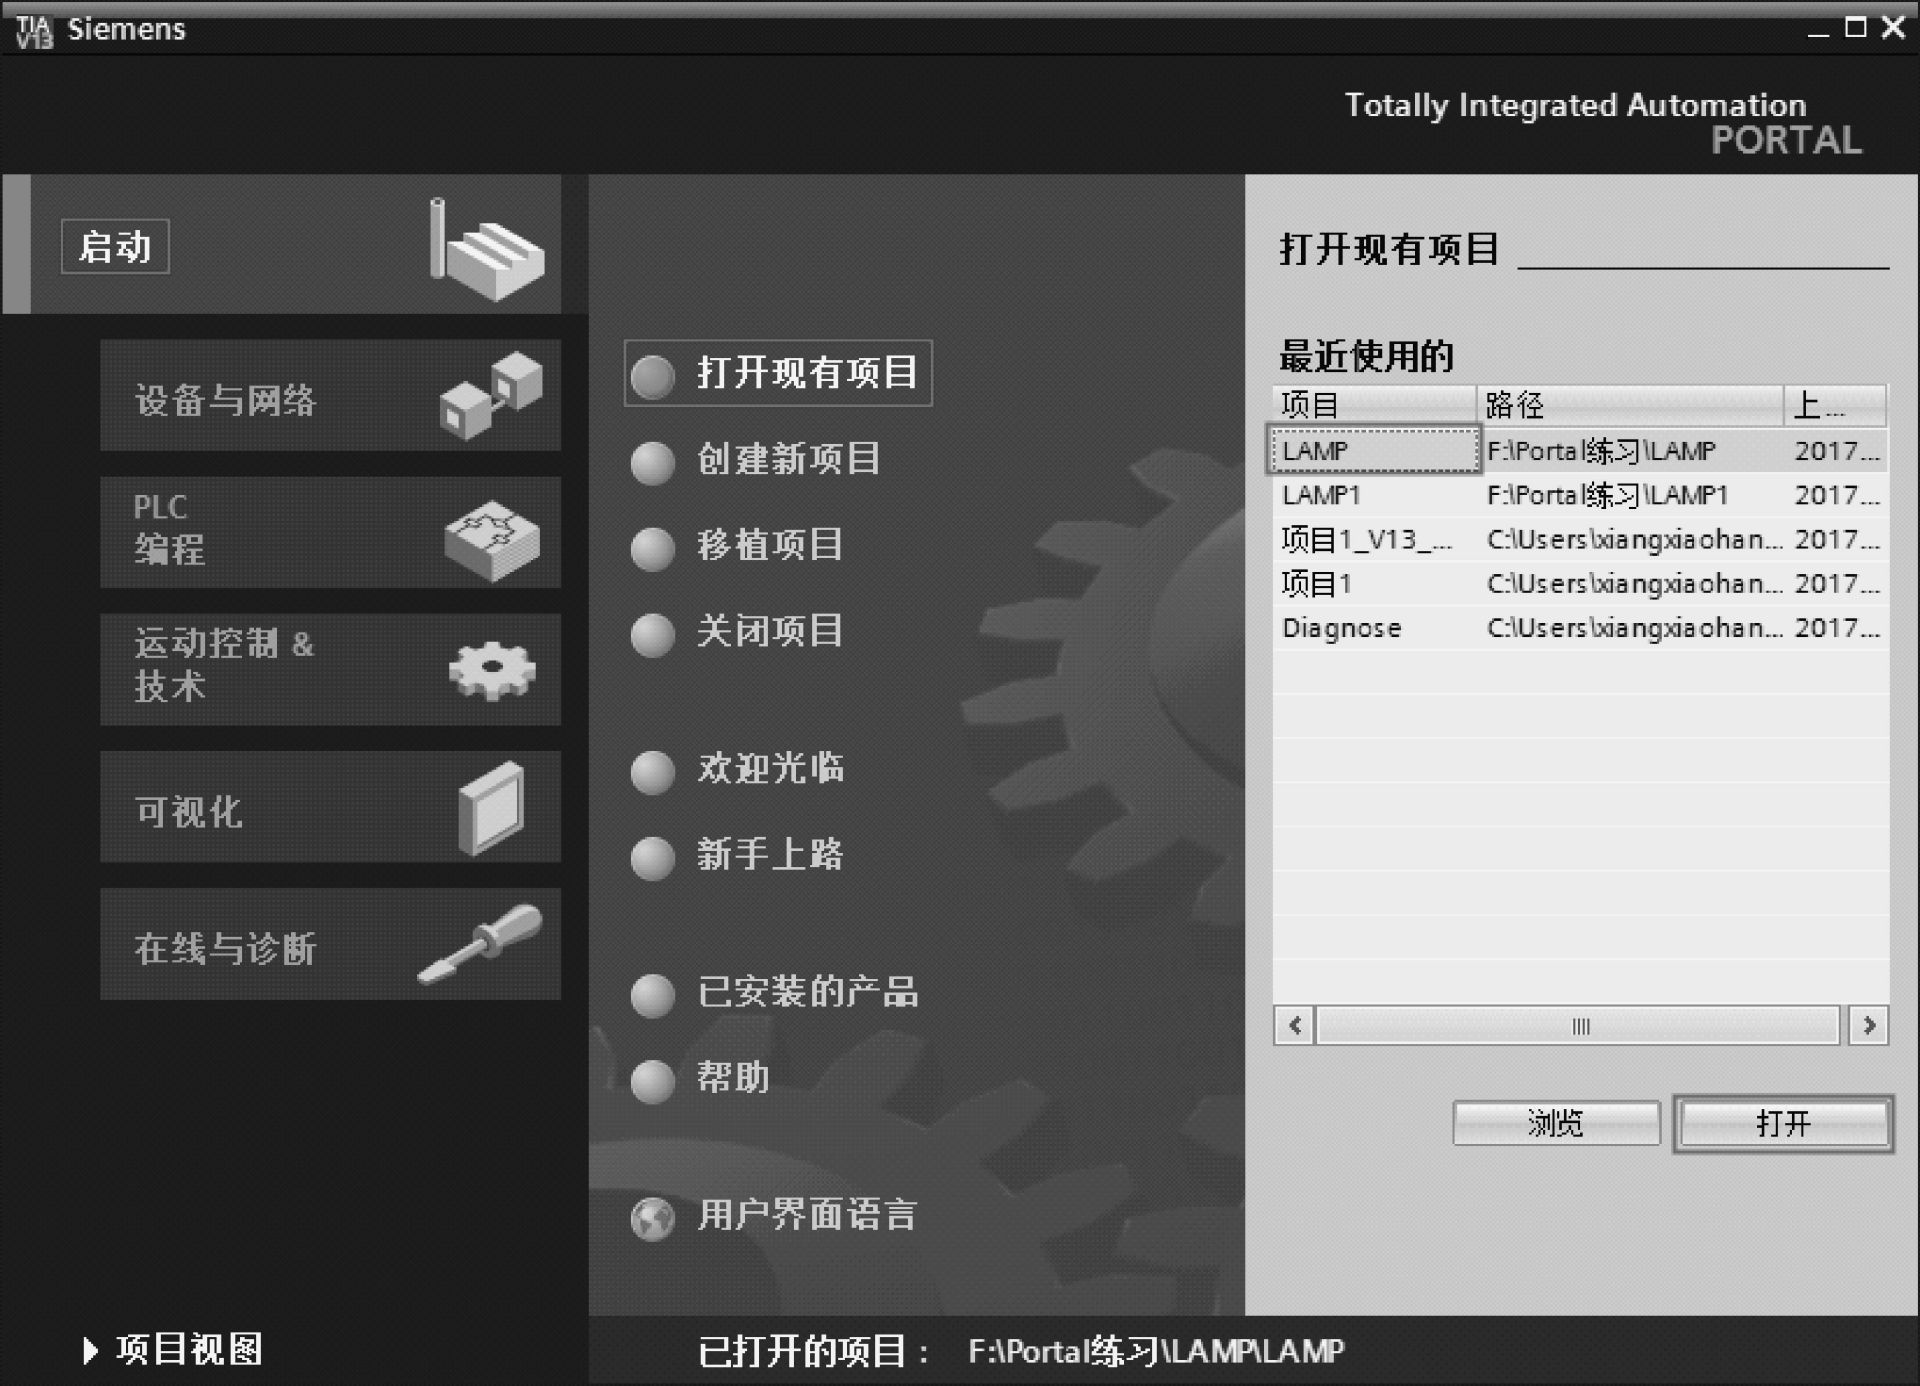Click the HMI panel icon for 可视化
1920x1386 pixels.
(x=491, y=808)
